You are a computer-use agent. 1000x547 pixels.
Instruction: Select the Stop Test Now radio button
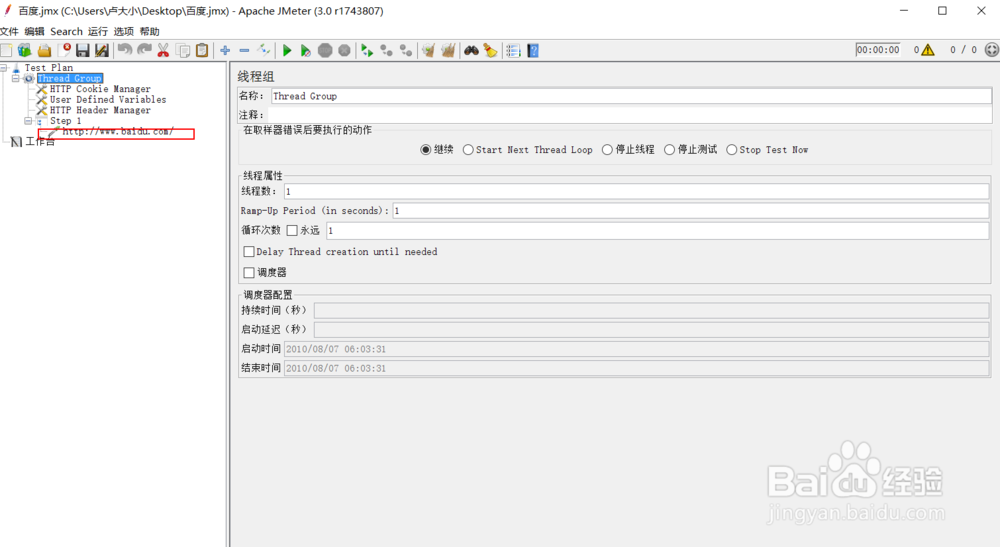click(767, 150)
